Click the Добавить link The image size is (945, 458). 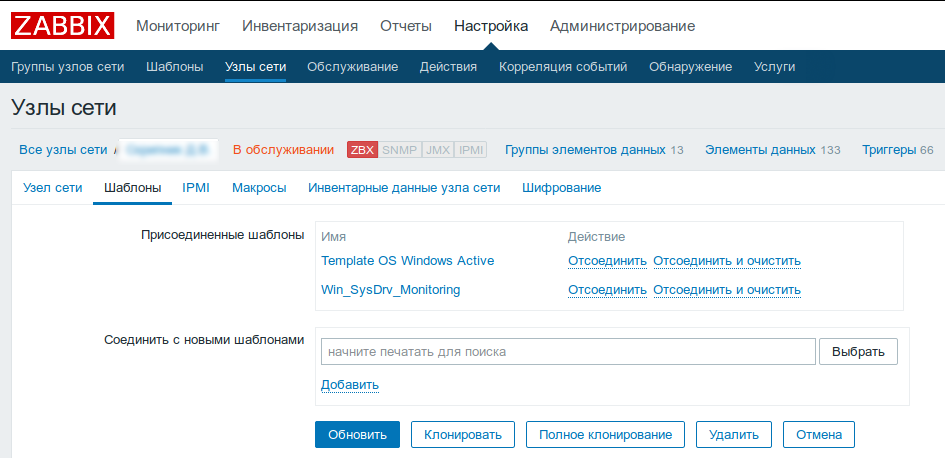tap(350, 384)
